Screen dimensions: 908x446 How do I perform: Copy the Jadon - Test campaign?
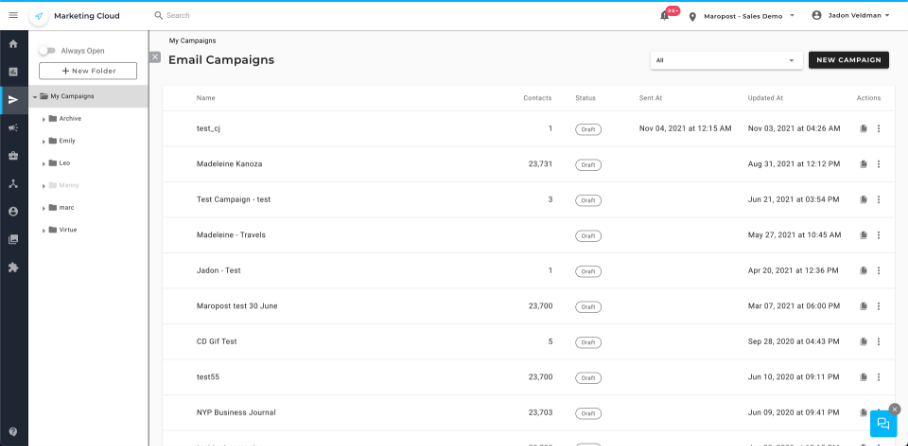[863, 270]
